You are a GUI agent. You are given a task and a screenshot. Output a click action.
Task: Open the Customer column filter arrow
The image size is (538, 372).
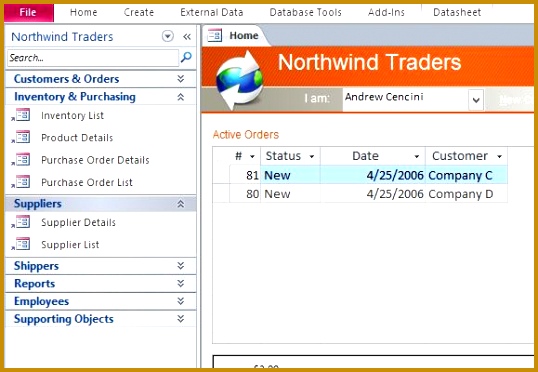tap(500, 156)
